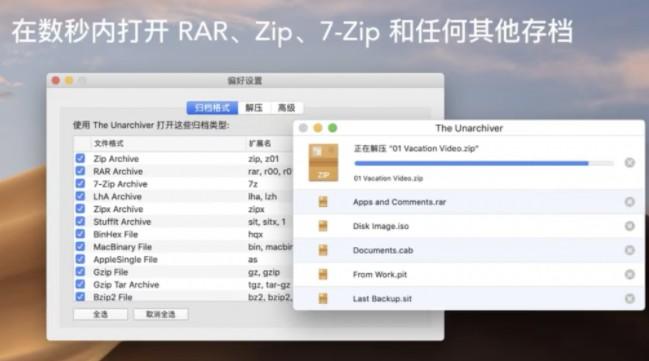This screenshot has width=649, height=361.
Task: Click the extraction progress bar
Action: [x=484, y=164]
